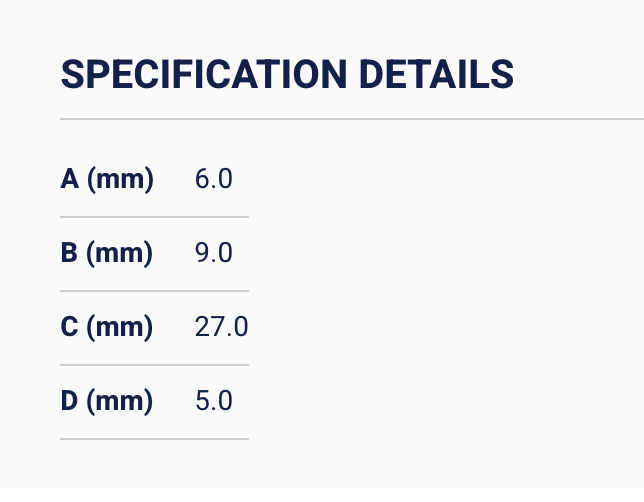Click the 6.0 value for dimension A
The width and height of the screenshot is (644, 502).
pyautogui.click(x=214, y=180)
